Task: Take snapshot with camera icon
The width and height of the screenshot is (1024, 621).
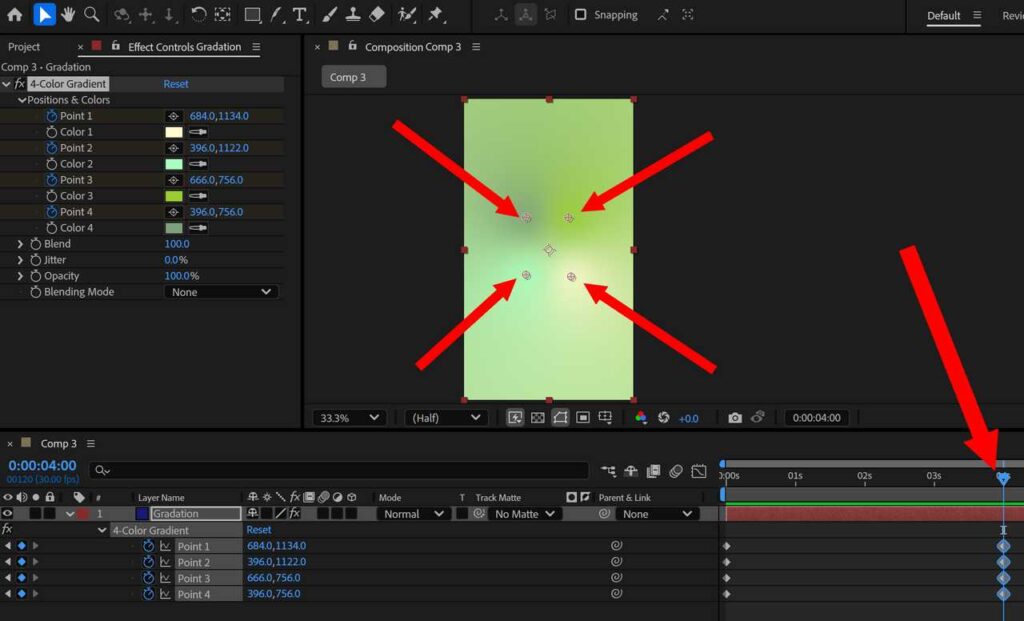Action: click(735, 418)
